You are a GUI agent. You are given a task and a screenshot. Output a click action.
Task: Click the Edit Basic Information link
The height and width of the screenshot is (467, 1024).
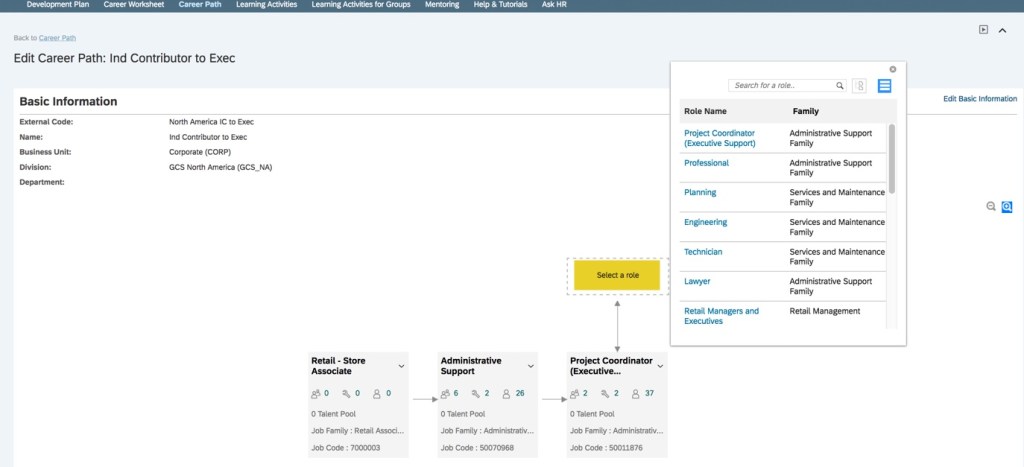[x=979, y=99]
